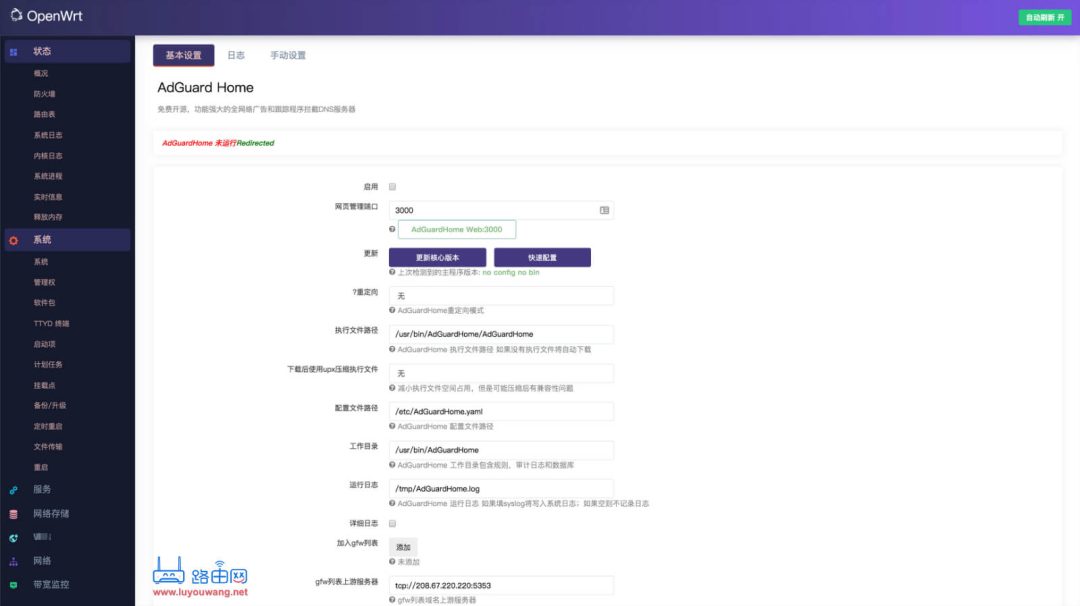
Task: Switch to the 基本设置 tab
Action: point(183,55)
